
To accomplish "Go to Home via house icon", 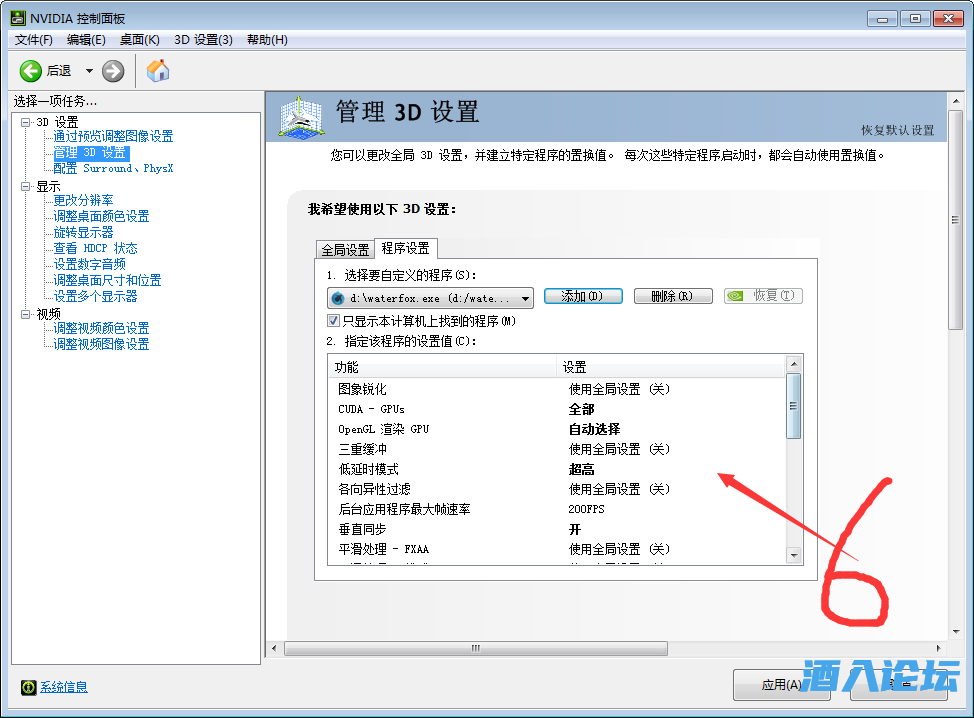I will 158,70.
